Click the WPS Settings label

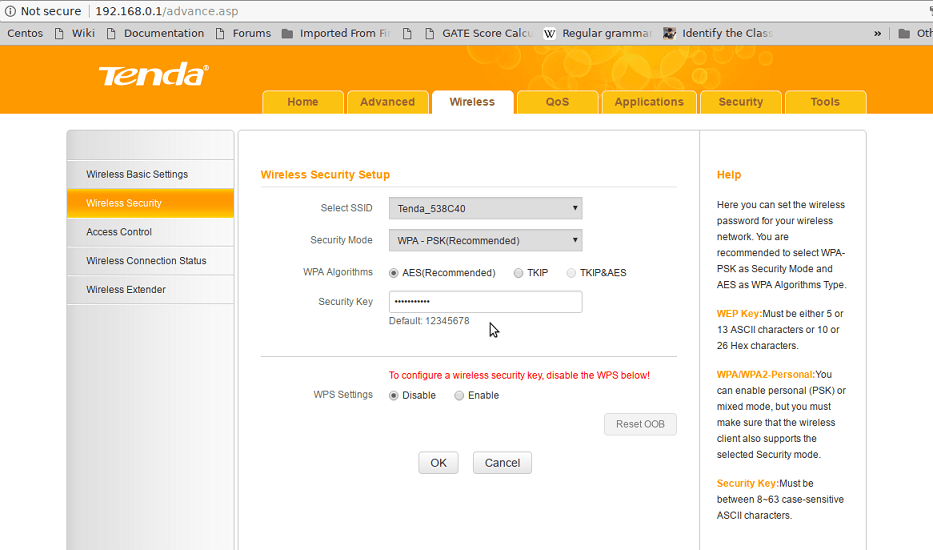click(343, 395)
